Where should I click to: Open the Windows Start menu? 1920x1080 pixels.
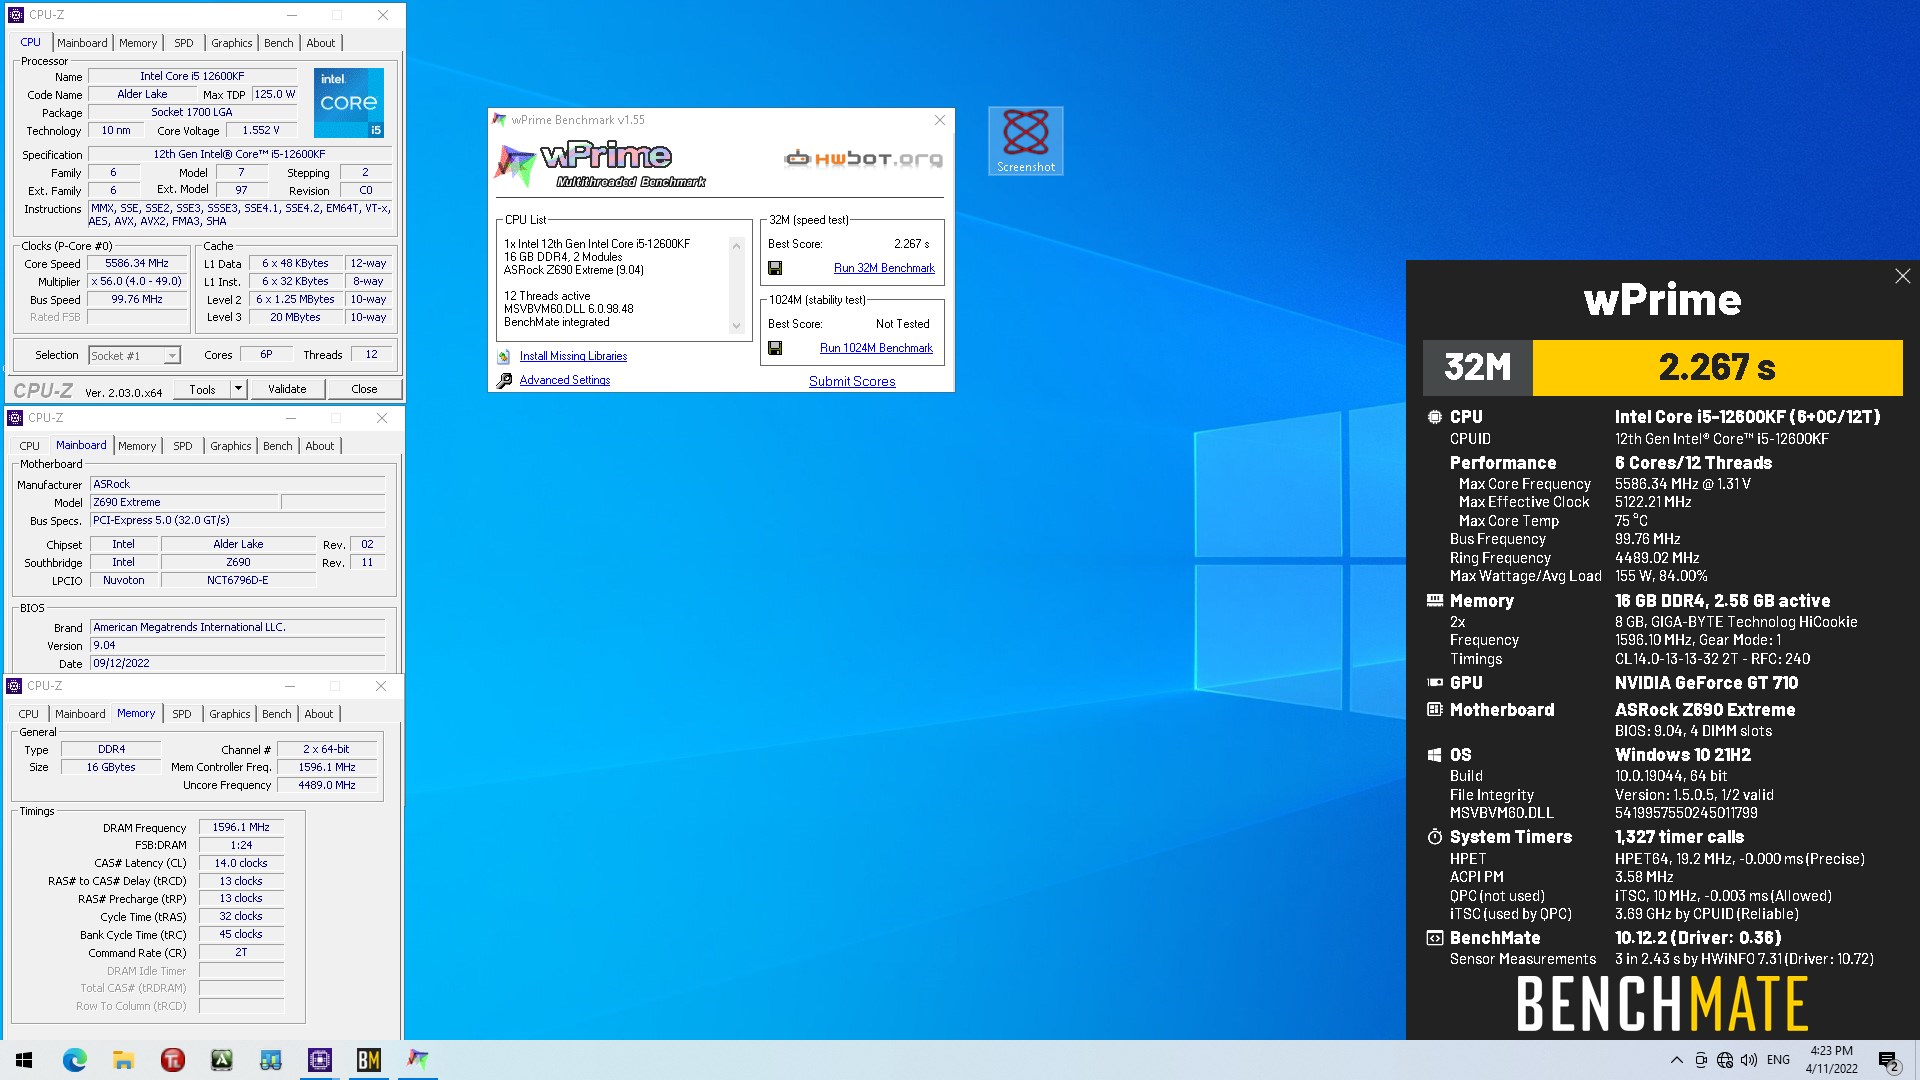pos(24,1060)
